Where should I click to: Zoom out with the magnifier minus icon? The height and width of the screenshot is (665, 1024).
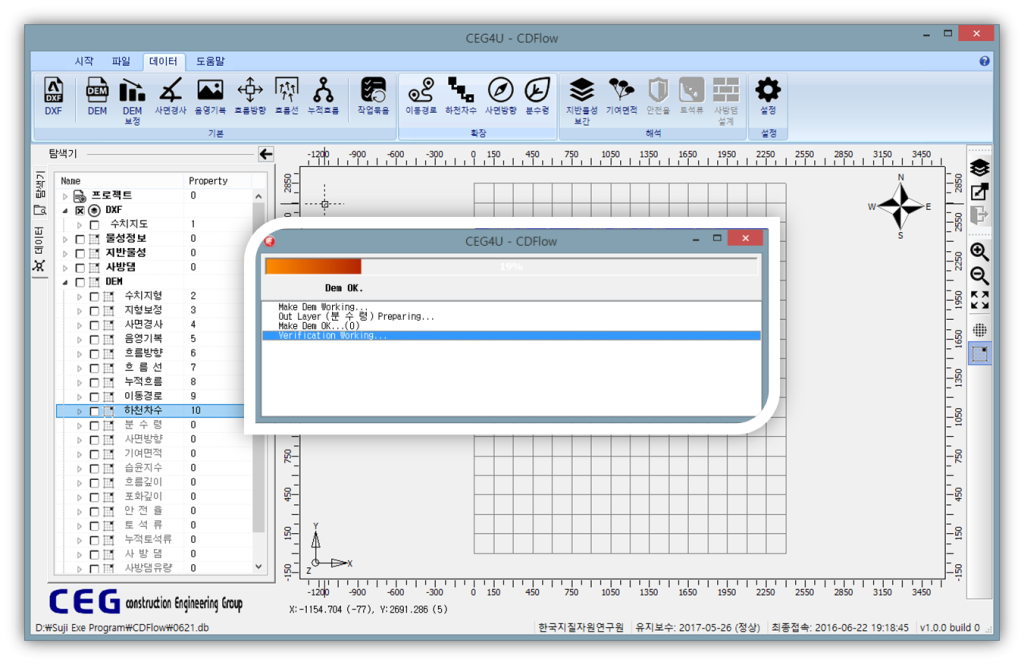click(979, 276)
